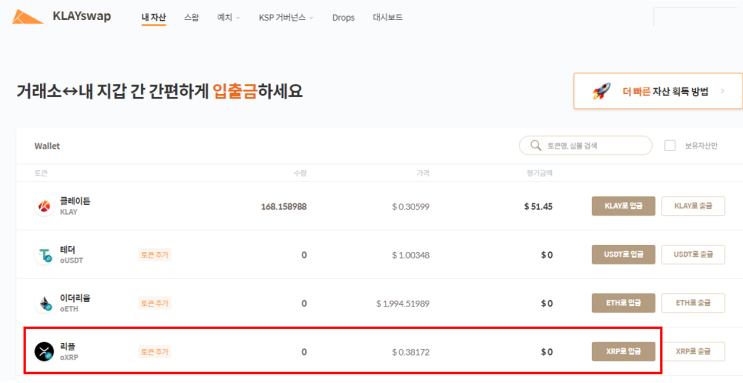Click the 테더 token name
743x383 pixels.
67,250
